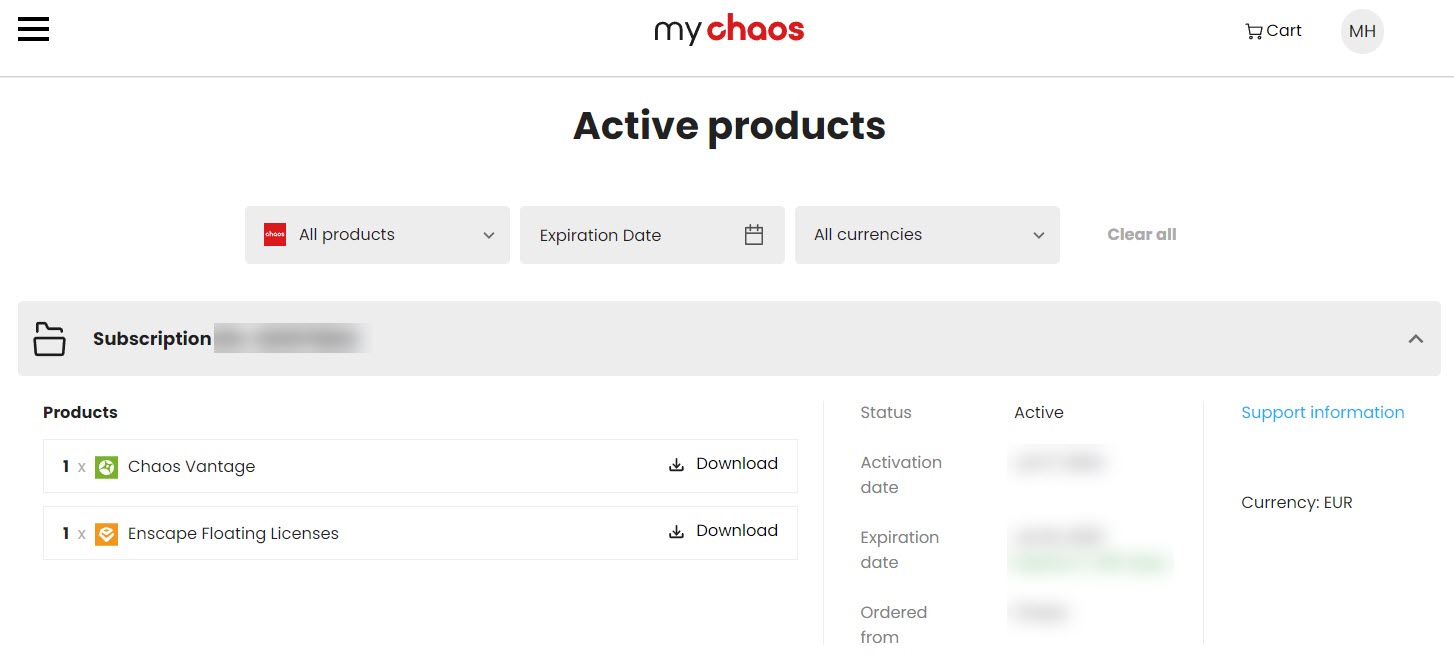Click the calendar icon in Expiration Date
The width and height of the screenshot is (1454, 669).
point(754,235)
